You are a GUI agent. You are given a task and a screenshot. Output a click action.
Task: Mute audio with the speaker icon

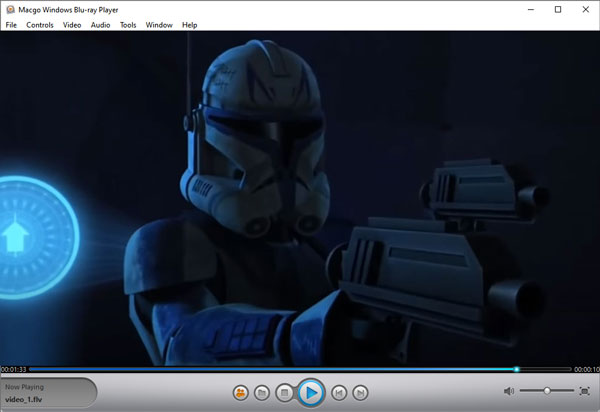click(x=509, y=391)
